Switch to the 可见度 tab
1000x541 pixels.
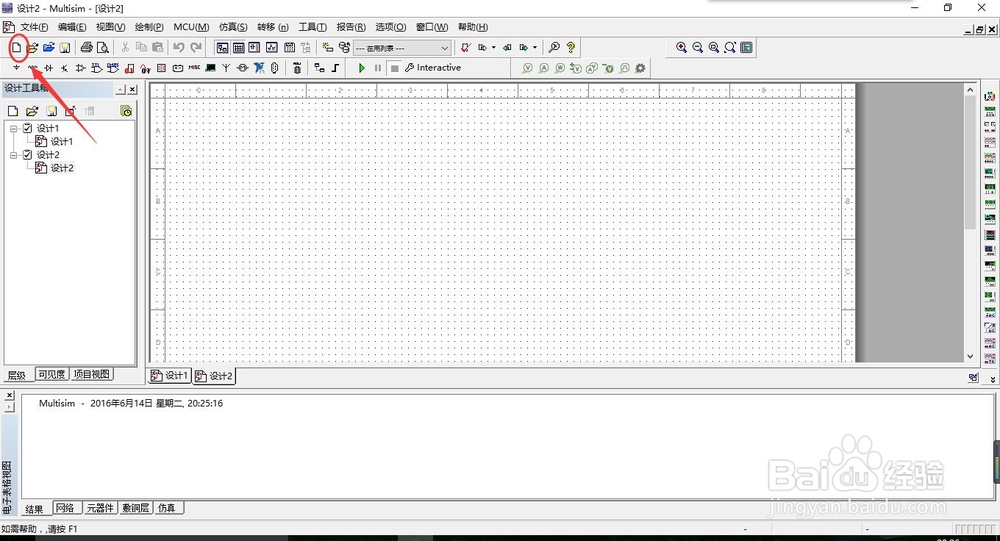pos(52,374)
